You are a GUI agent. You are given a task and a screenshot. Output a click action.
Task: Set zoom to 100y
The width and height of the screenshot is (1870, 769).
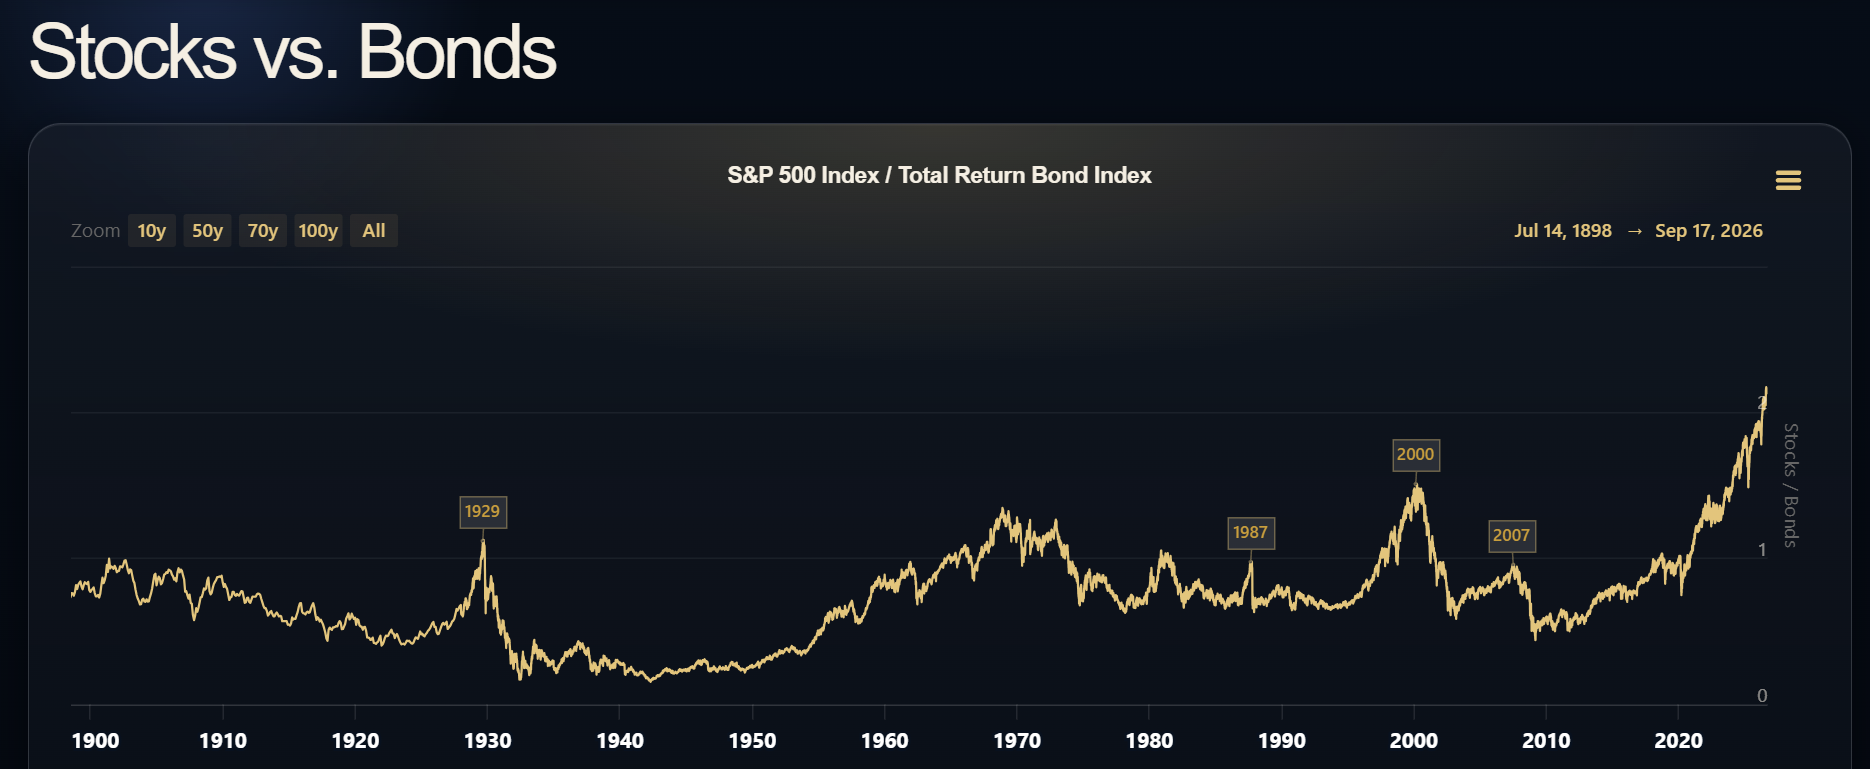point(318,231)
